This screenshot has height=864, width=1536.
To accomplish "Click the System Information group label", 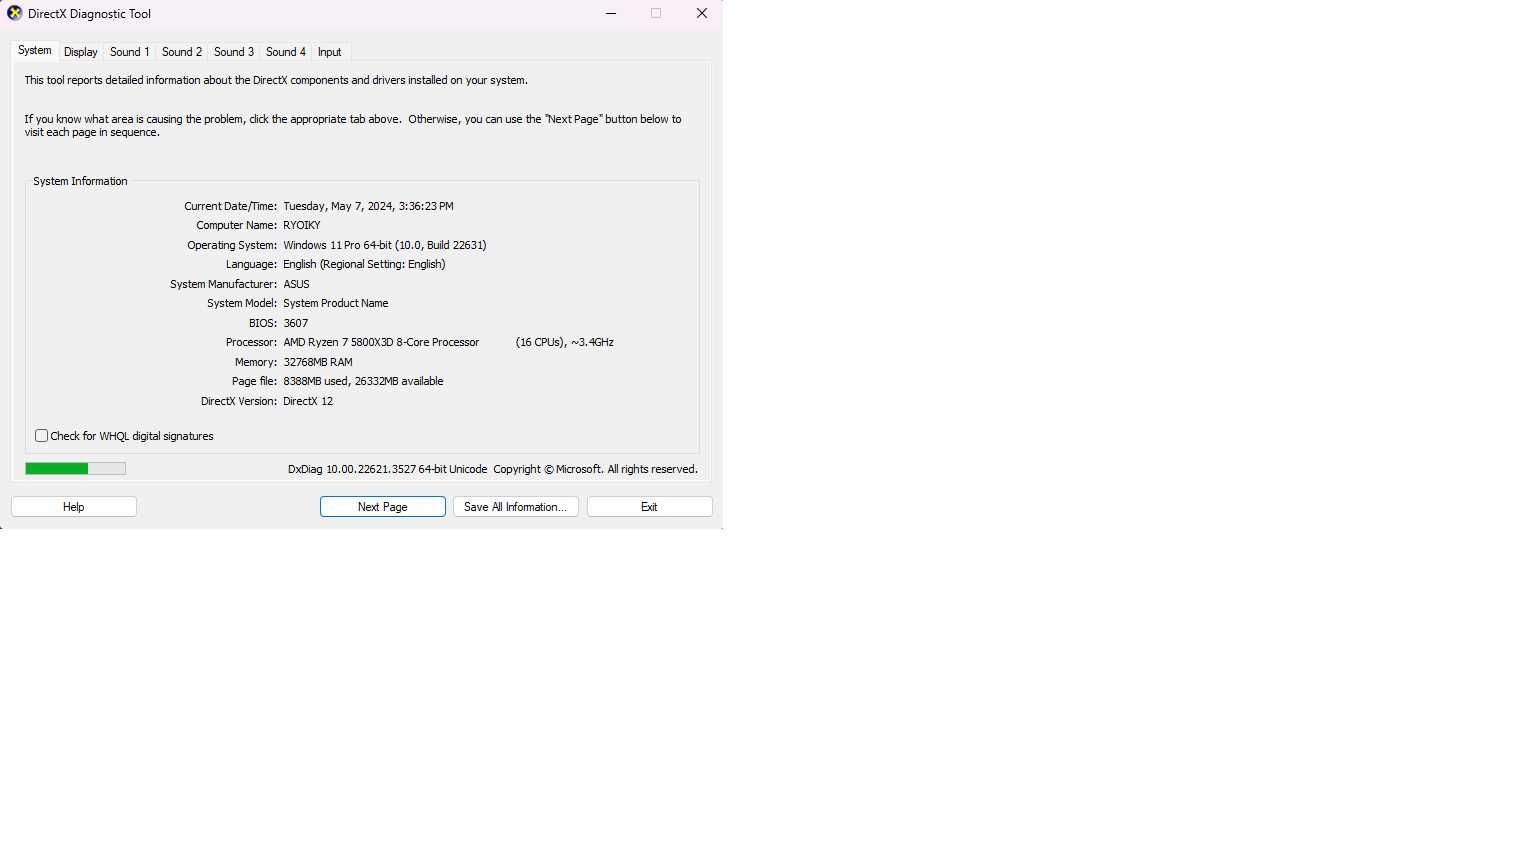I will tap(80, 181).
